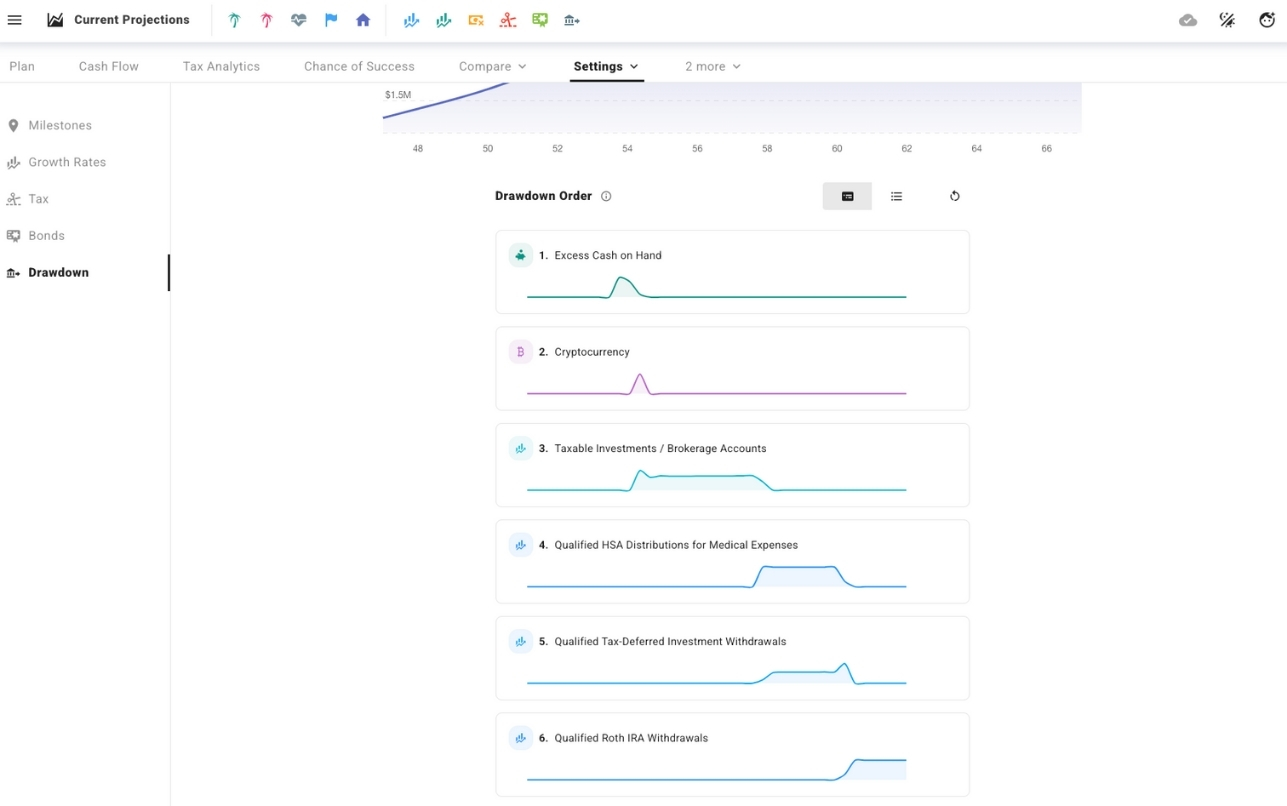
Task: Click the Drawdown Order info icon
Action: point(606,196)
